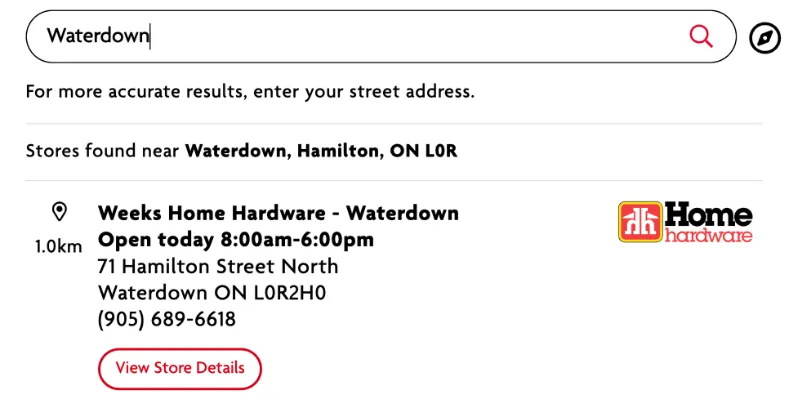This screenshot has height=400, width=800.
Task: Click the 1.0km distance label
Action: 58,246
